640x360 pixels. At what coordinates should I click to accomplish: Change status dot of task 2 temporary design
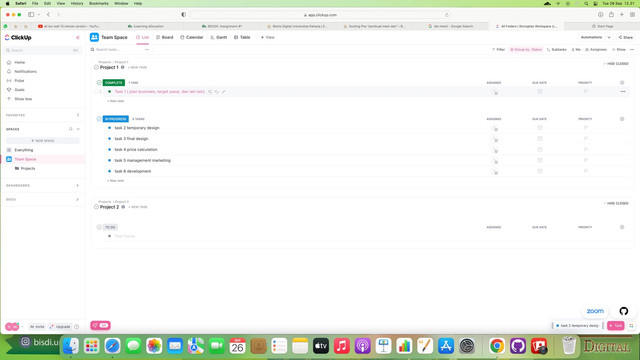click(x=109, y=128)
